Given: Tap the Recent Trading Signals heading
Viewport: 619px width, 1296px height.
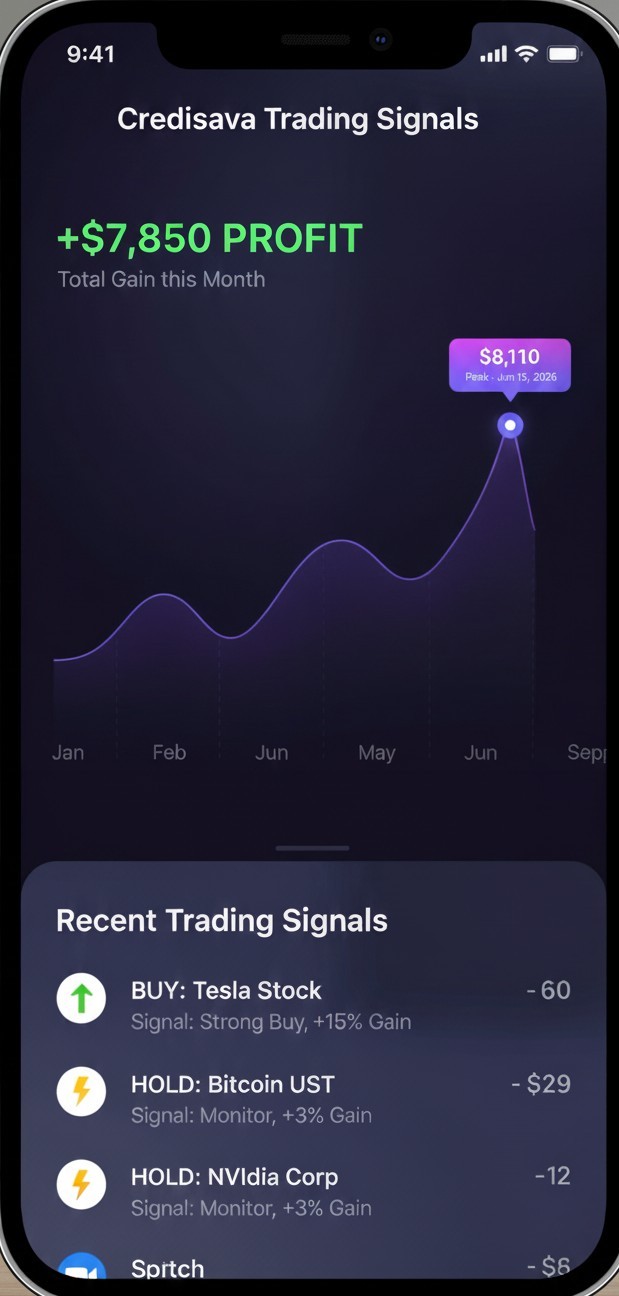Looking at the screenshot, I should [x=222, y=920].
